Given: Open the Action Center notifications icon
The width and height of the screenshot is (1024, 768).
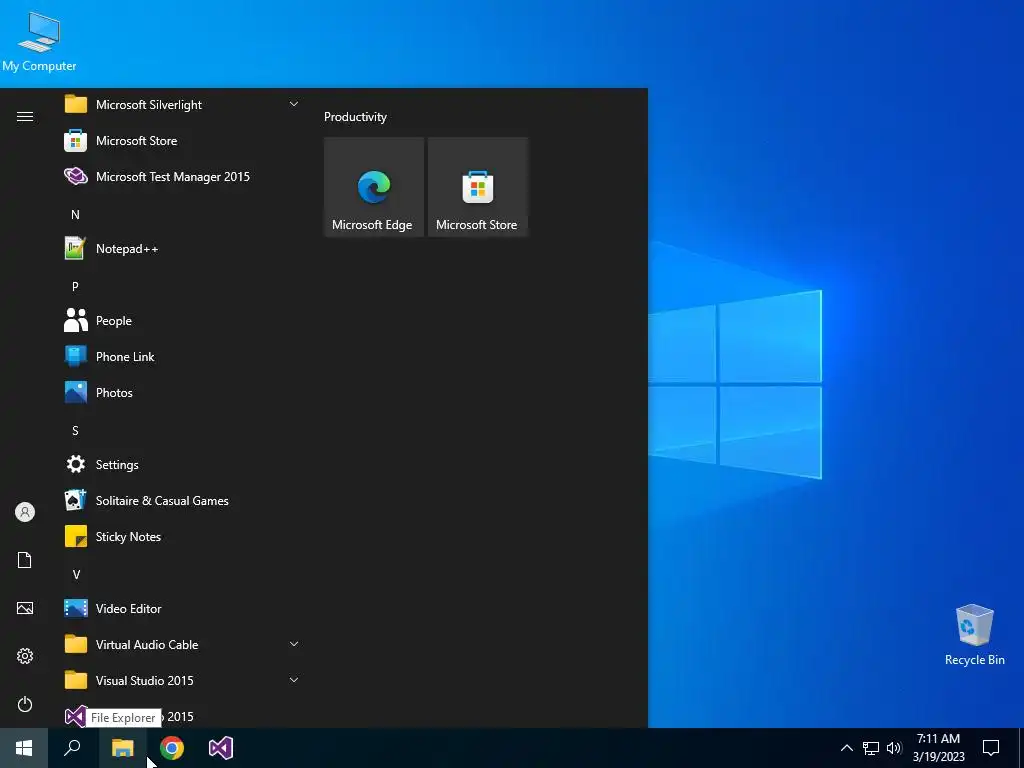Looking at the screenshot, I should tap(991, 748).
